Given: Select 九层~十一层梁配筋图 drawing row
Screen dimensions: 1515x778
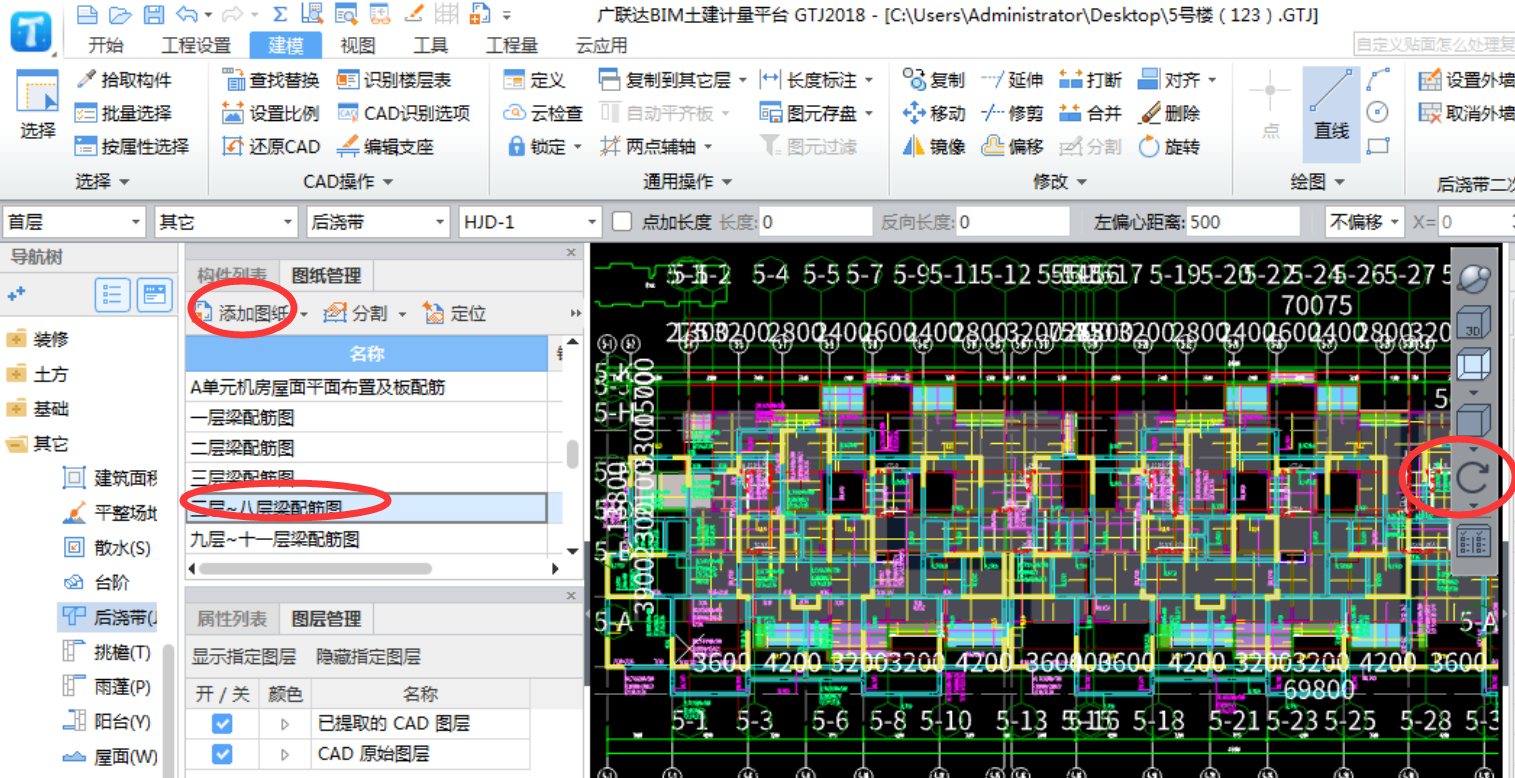Looking at the screenshot, I should pyautogui.click(x=367, y=539).
